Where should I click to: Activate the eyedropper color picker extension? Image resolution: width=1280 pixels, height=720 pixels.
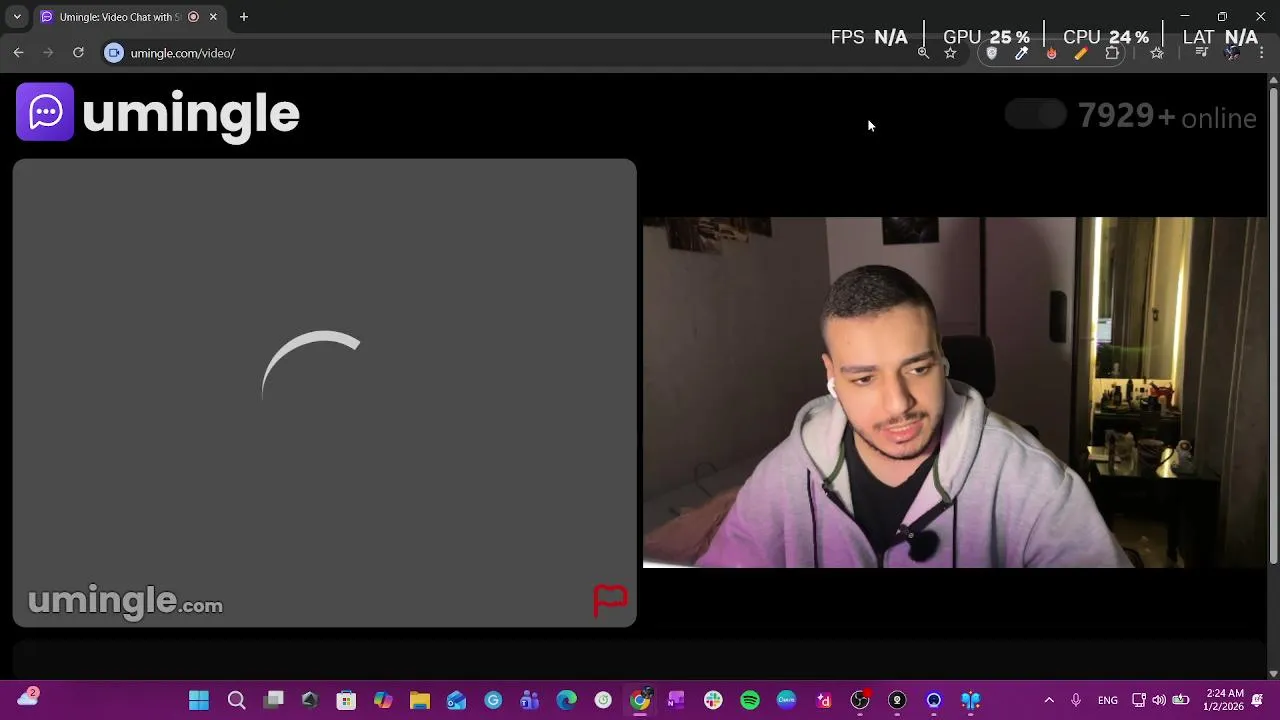(x=1022, y=53)
